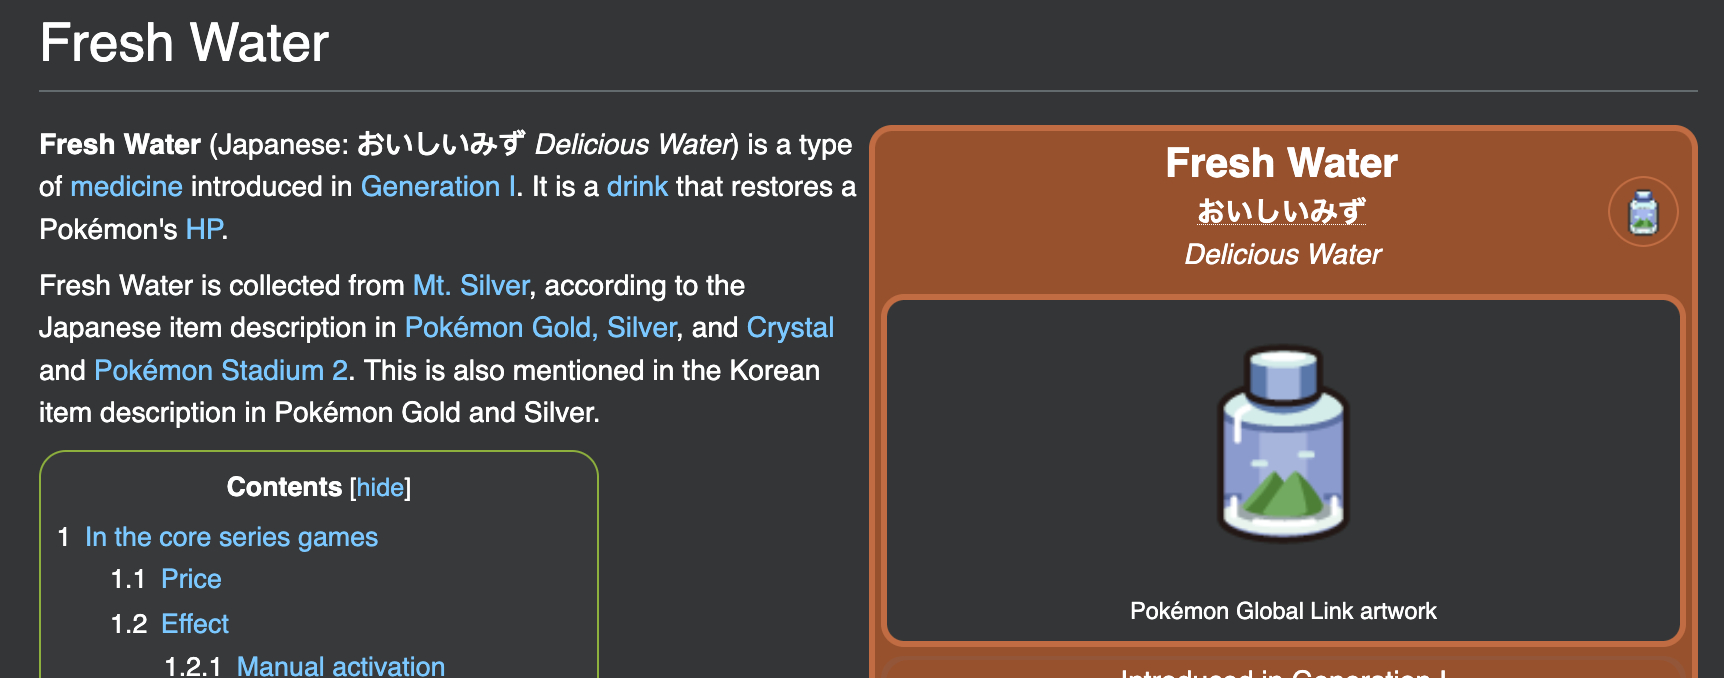
Task: Click the HP link
Action: click(x=204, y=230)
